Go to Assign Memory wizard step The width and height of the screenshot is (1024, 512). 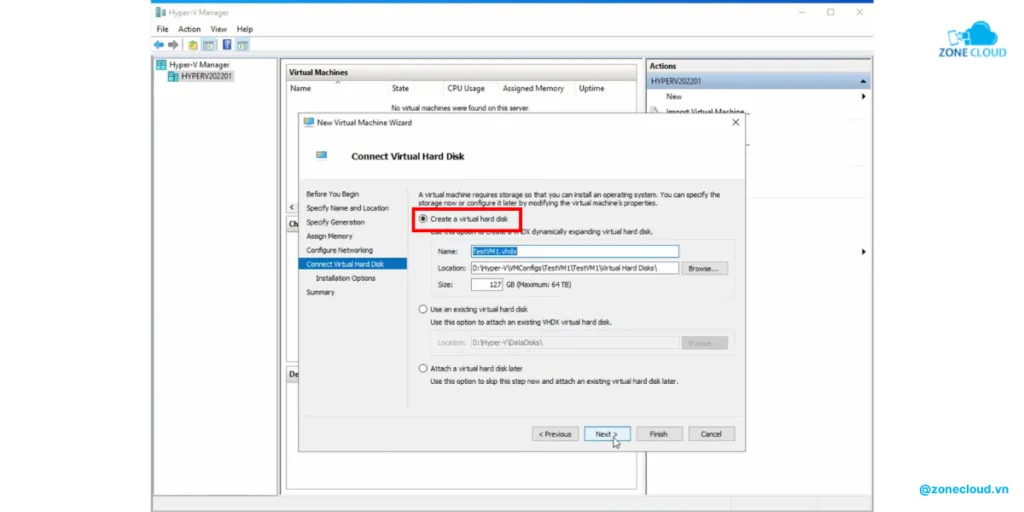[x=329, y=236]
